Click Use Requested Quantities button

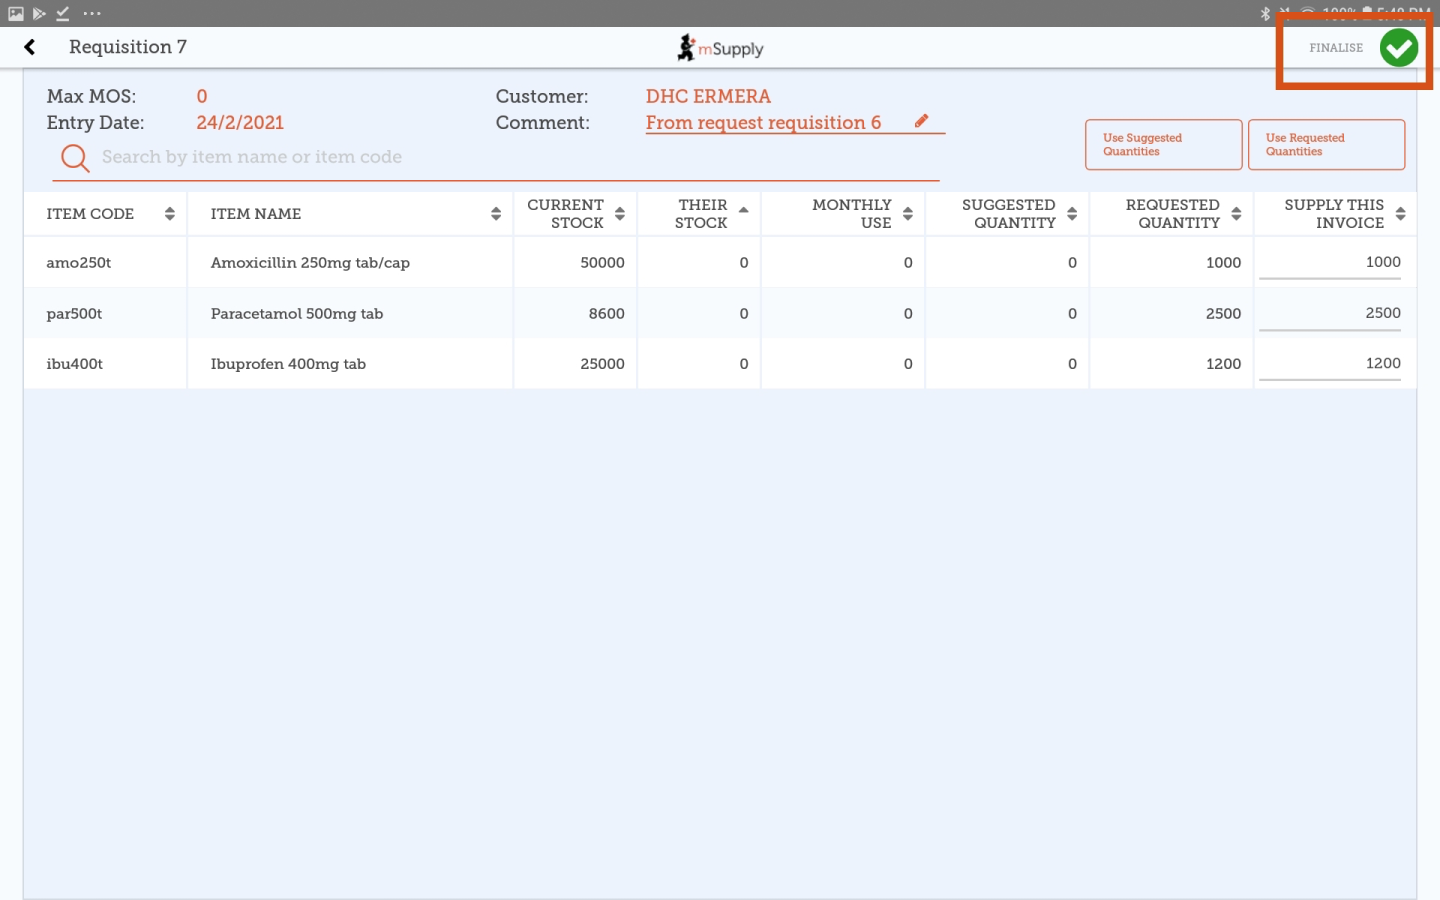pyautogui.click(x=1326, y=145)
